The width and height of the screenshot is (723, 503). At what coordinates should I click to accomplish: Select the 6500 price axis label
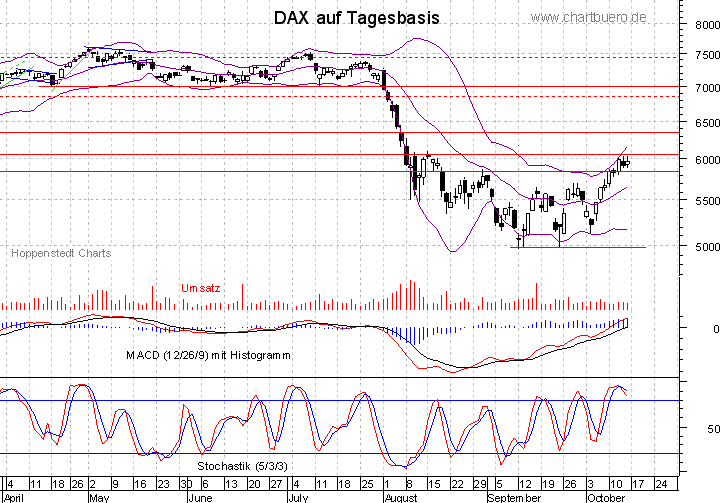pos(708,123)
